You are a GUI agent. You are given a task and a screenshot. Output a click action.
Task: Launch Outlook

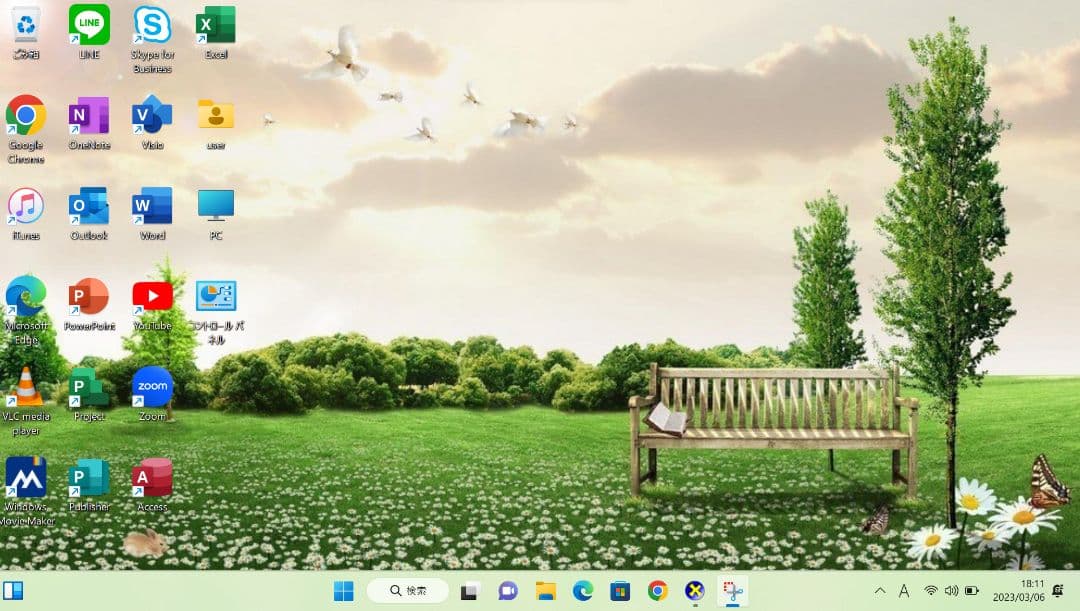click(x=88, y=203)
